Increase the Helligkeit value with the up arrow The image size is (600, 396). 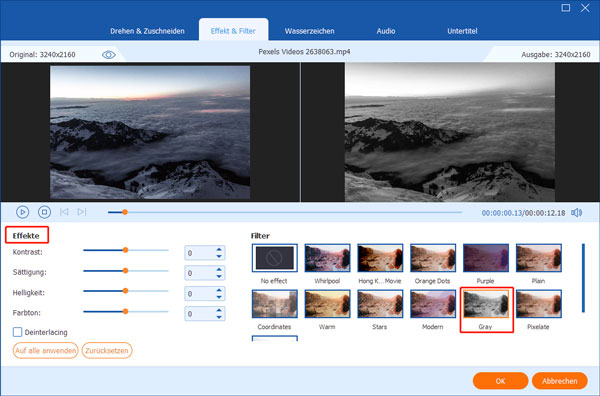coord(219,290)
